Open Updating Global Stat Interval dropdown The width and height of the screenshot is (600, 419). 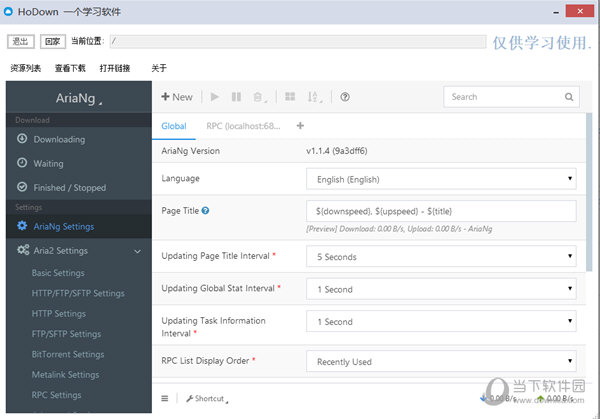(441, 289)
